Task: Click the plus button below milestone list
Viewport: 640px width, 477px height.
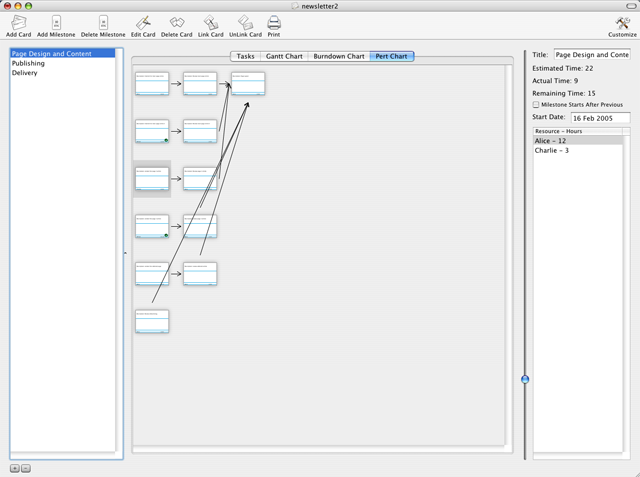Action: [15, 467]
